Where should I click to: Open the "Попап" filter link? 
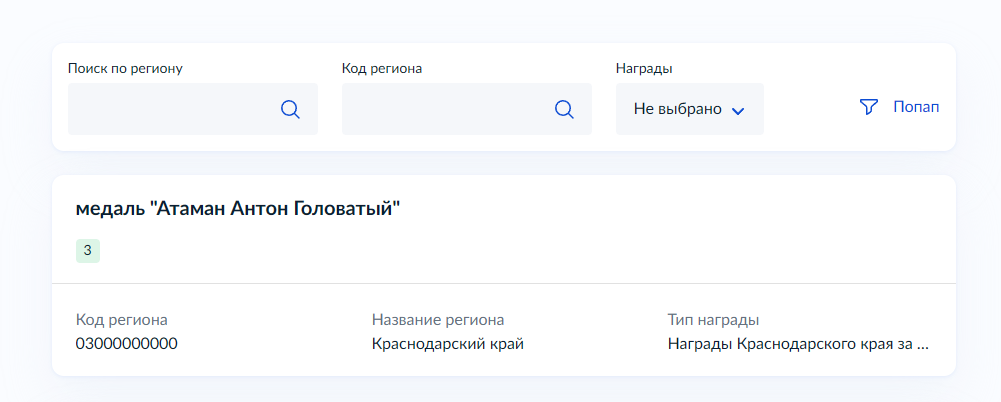[x=916, y=107]
